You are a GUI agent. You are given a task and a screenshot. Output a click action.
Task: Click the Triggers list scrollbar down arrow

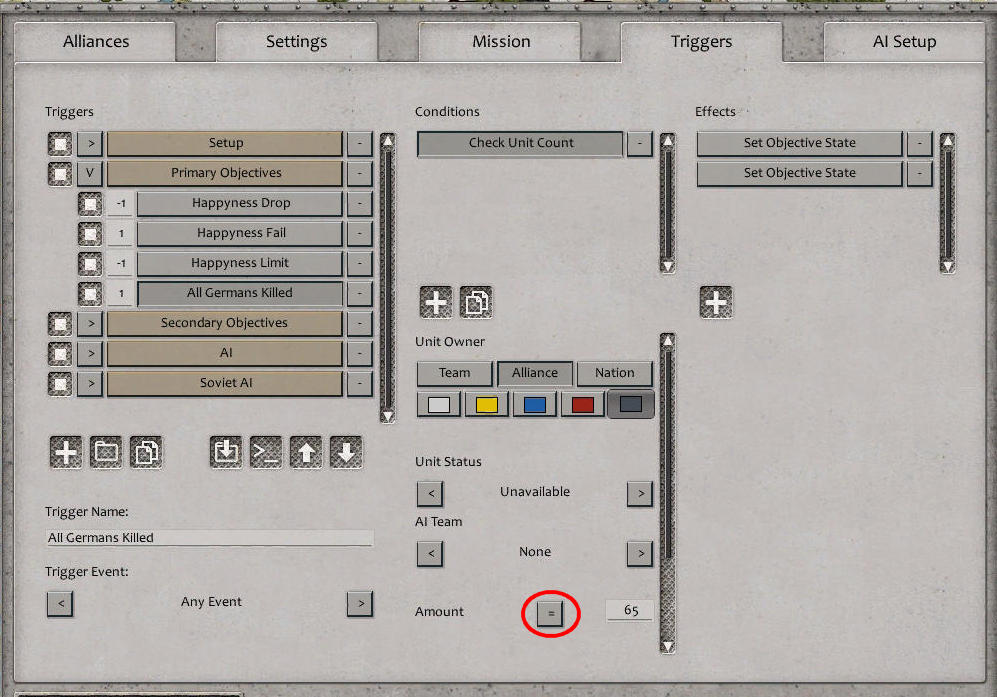387,417
